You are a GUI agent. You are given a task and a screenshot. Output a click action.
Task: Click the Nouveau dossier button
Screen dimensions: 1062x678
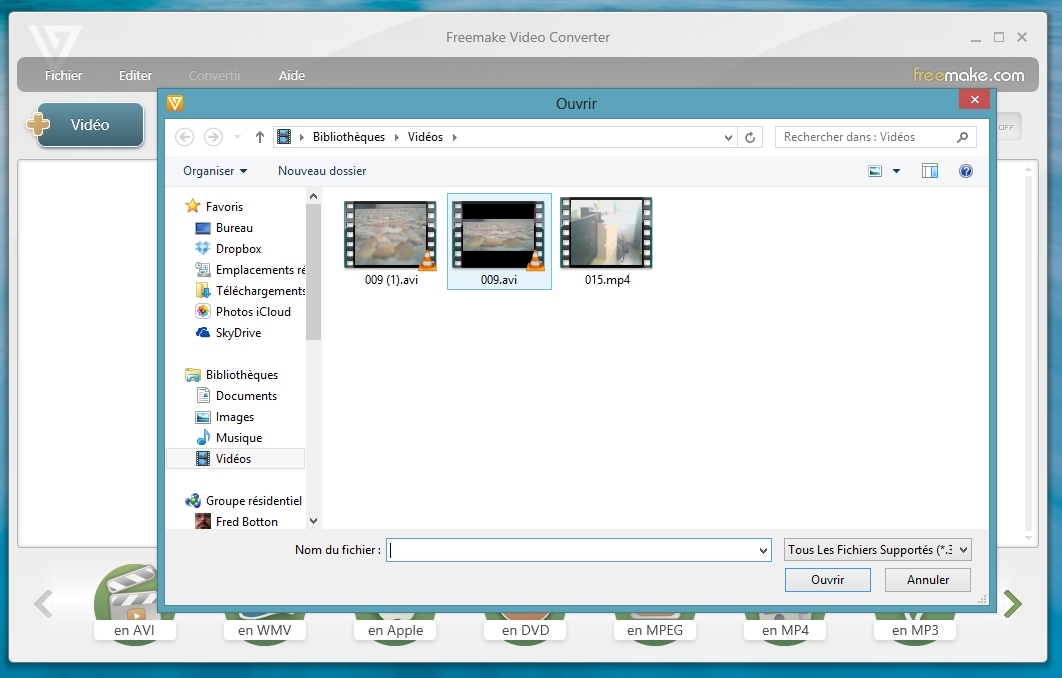pos(322,171)
